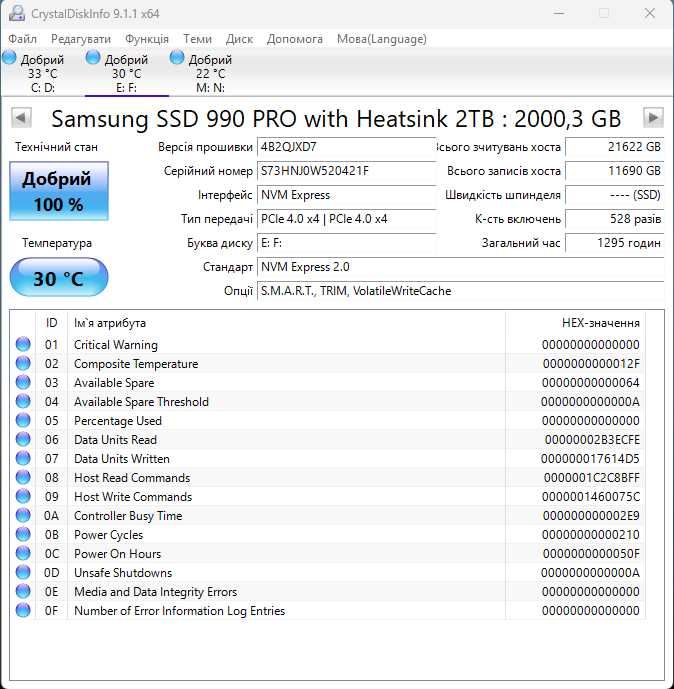The height and width of the screenshot is (689, 674).
Task: Select the Data Units Written attribute name
Action: pos(122,459)
